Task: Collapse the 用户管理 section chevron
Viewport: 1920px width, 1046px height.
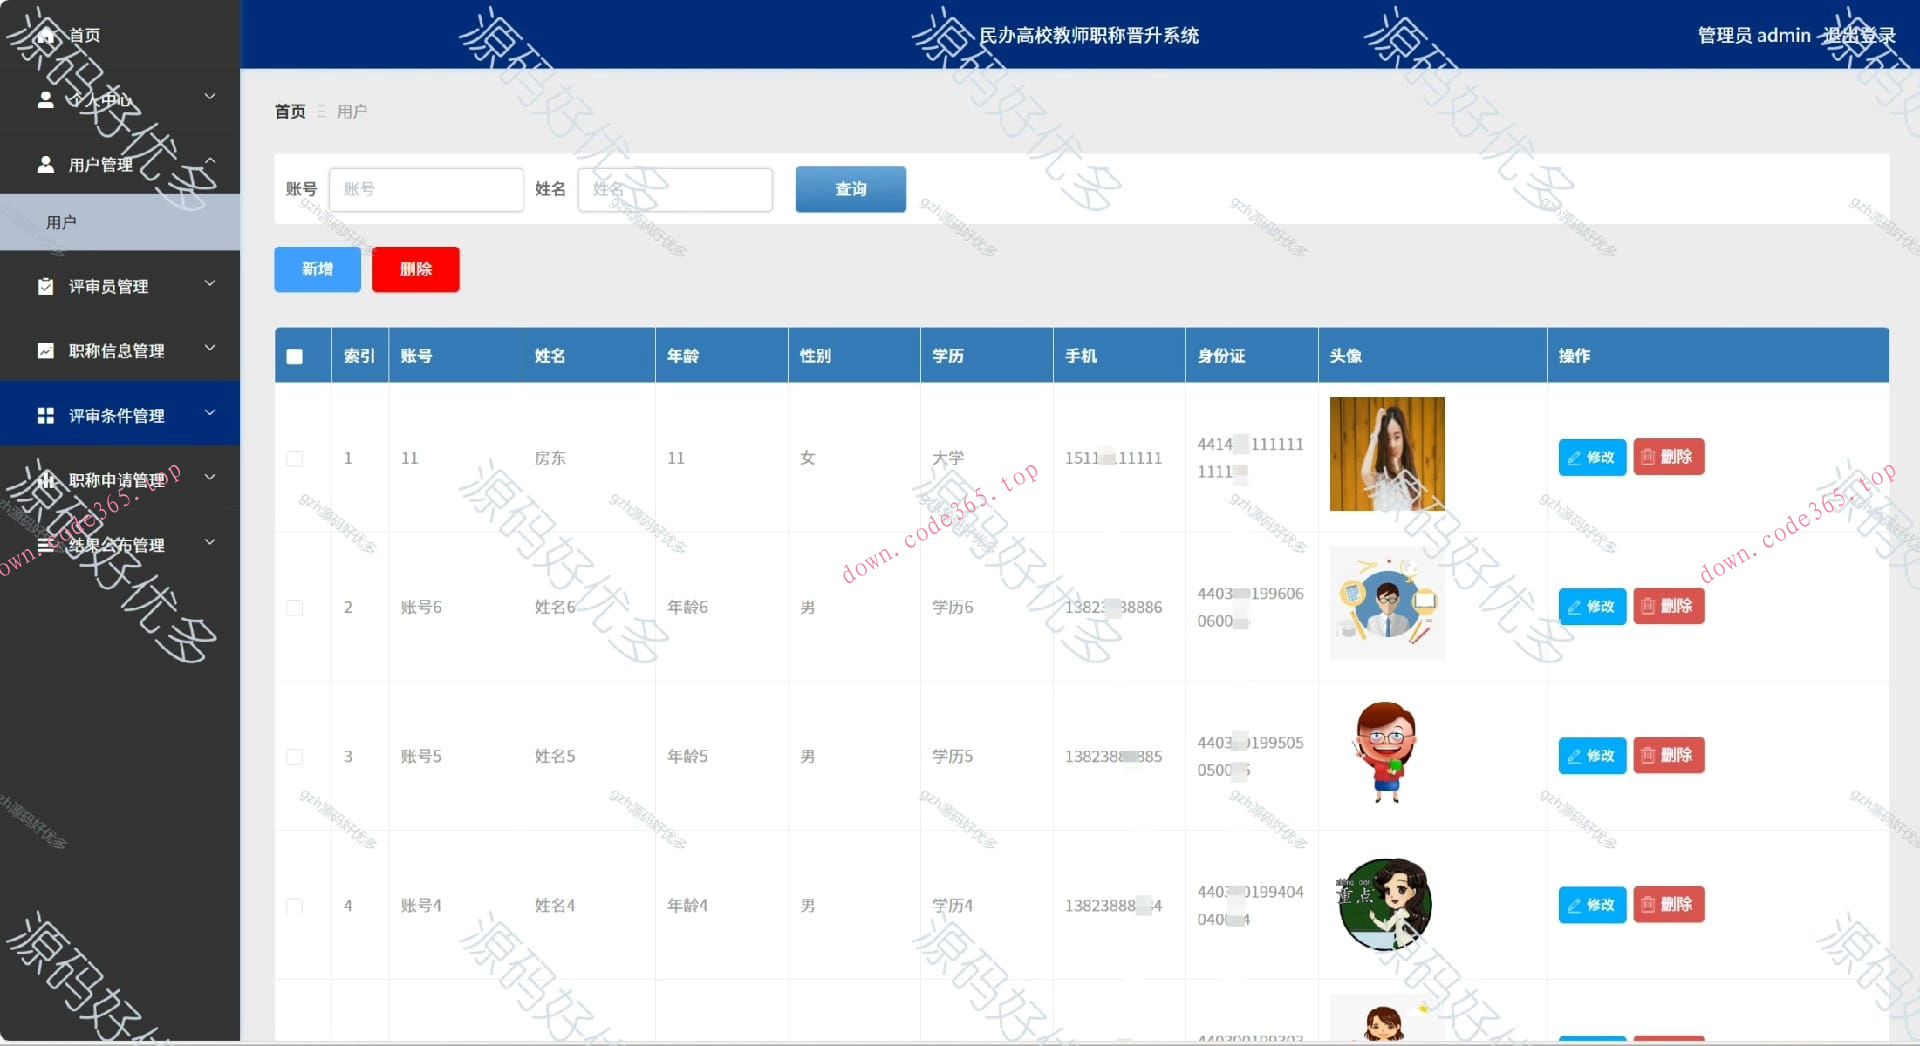Action: (210, 160)
